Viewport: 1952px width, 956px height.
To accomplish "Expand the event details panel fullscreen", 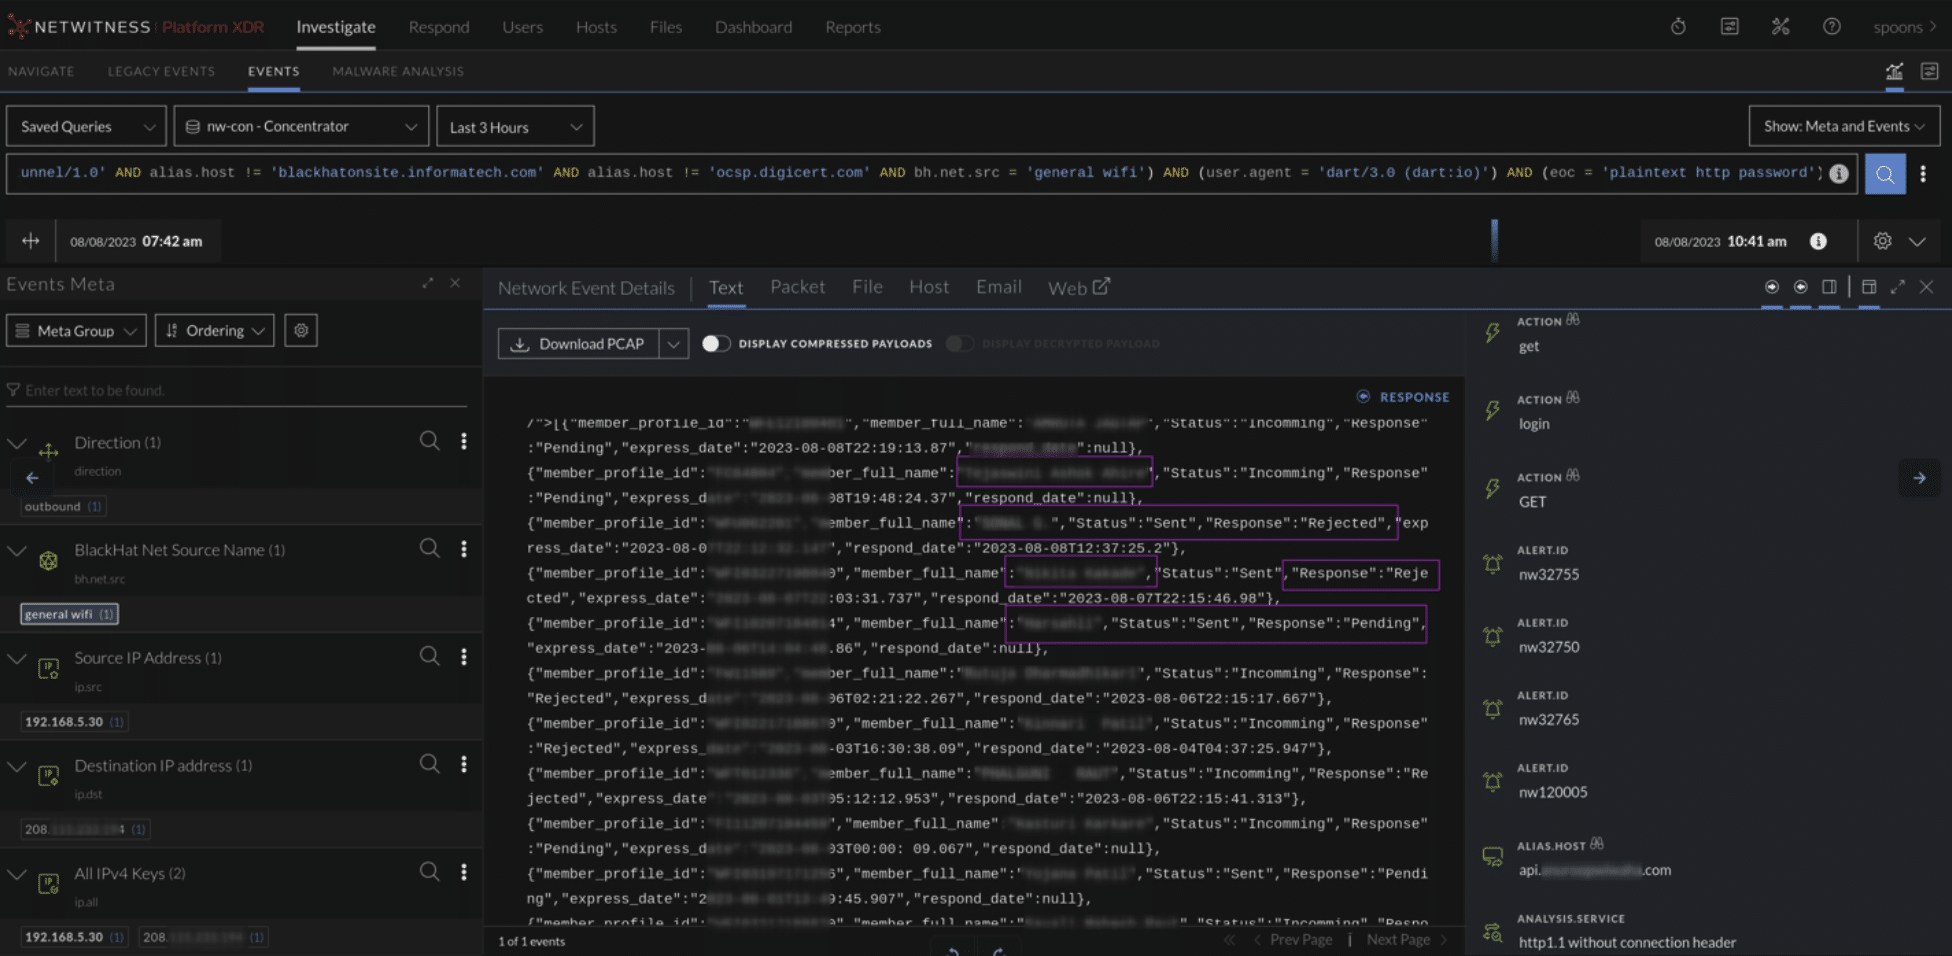I will [1897, 287].
